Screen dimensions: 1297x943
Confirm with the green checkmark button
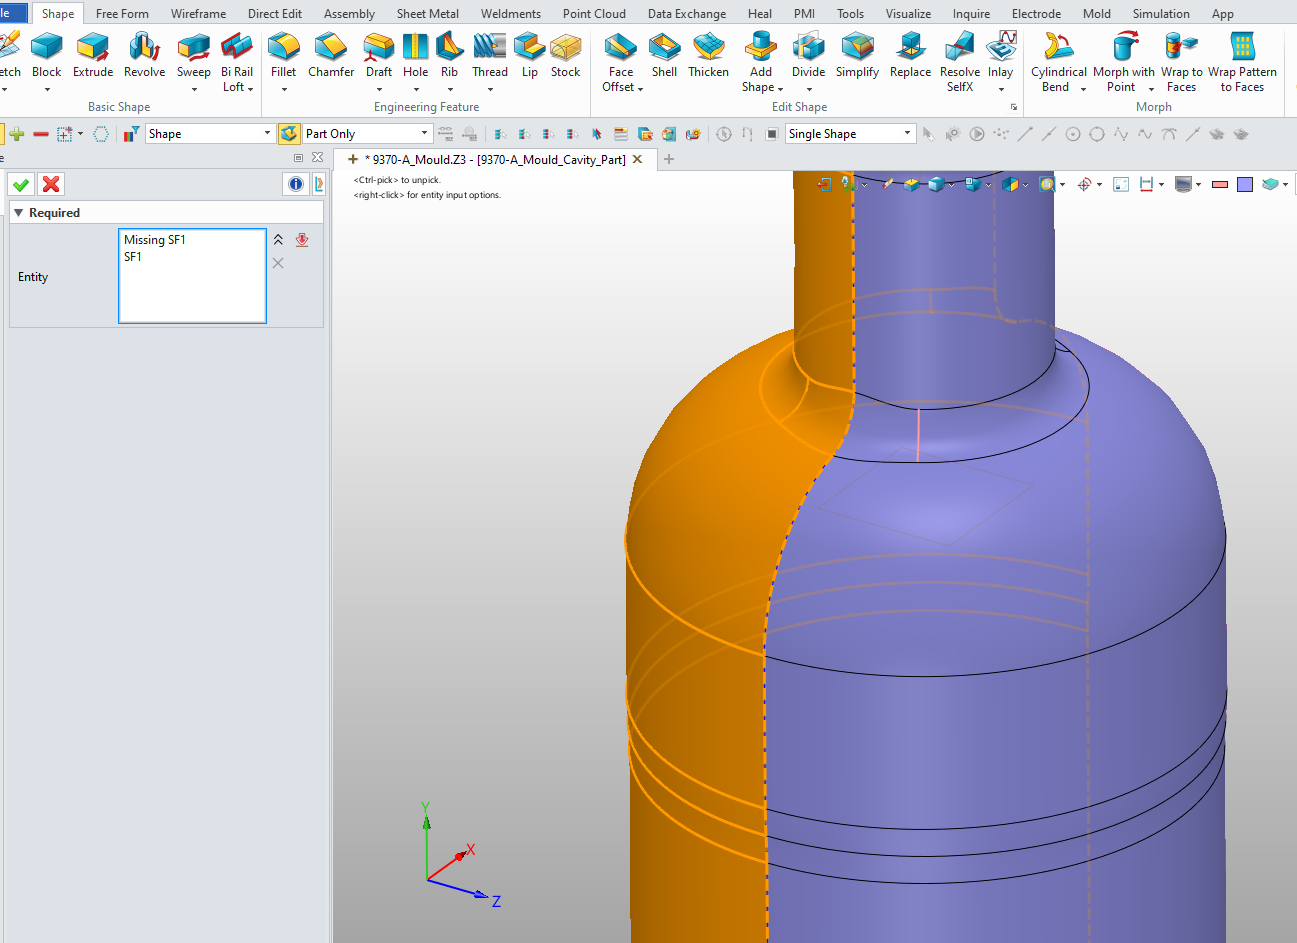coord(21,184)
